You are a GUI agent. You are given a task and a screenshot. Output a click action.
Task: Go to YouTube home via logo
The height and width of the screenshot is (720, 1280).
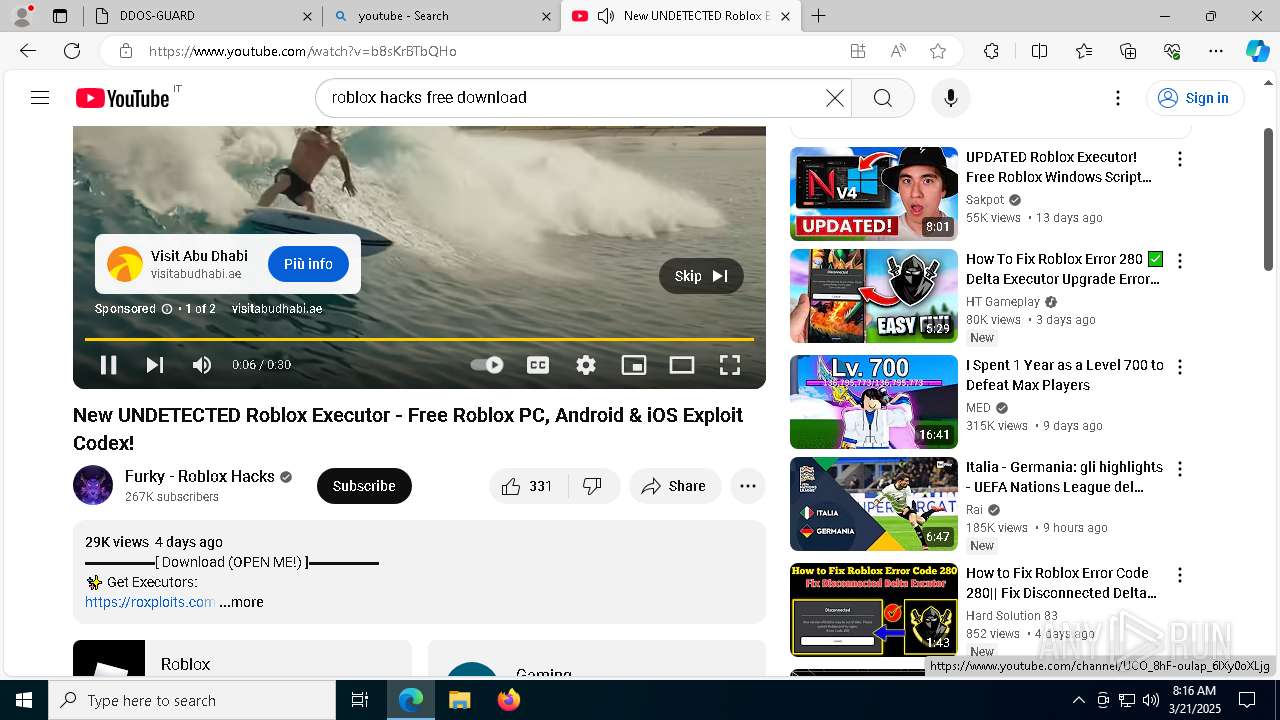[123, 98]
